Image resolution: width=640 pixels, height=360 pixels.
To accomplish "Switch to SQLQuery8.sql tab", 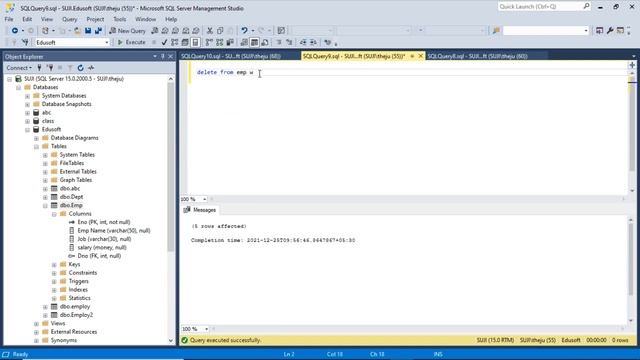I will pos(478,56).
